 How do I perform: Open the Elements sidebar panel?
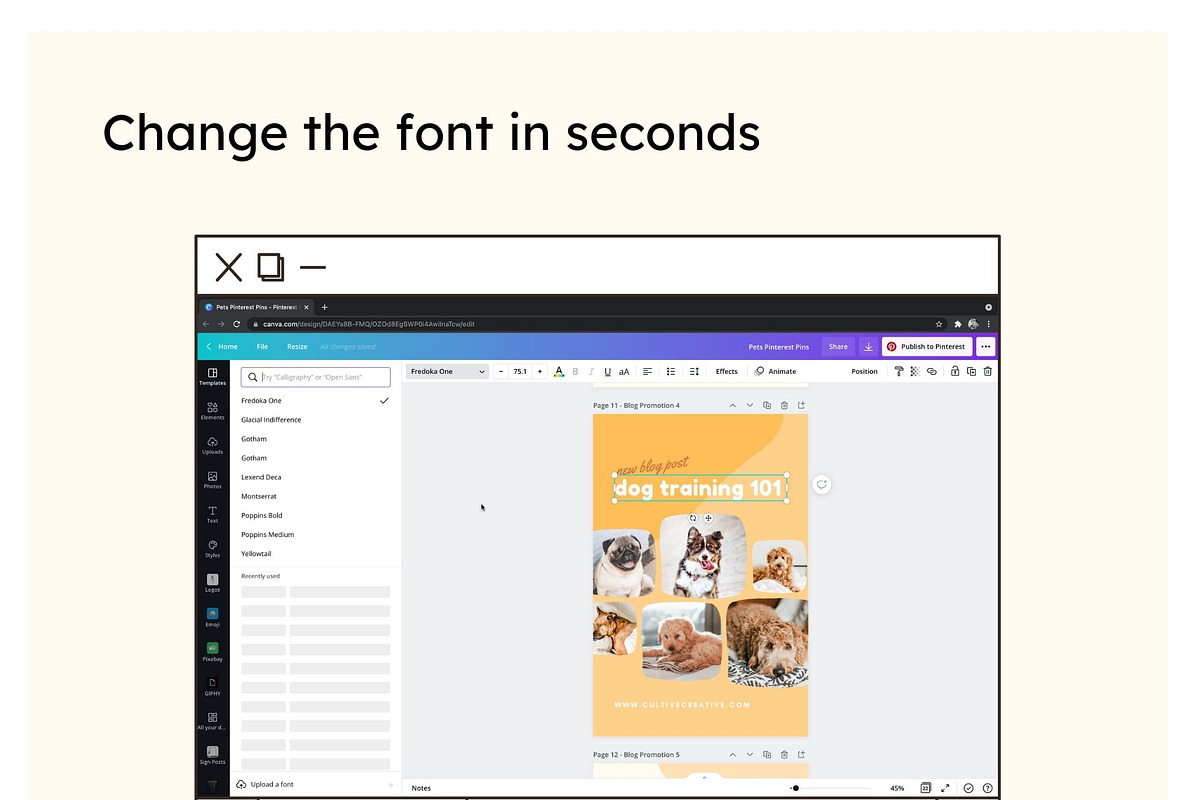[x=212, y=410]
